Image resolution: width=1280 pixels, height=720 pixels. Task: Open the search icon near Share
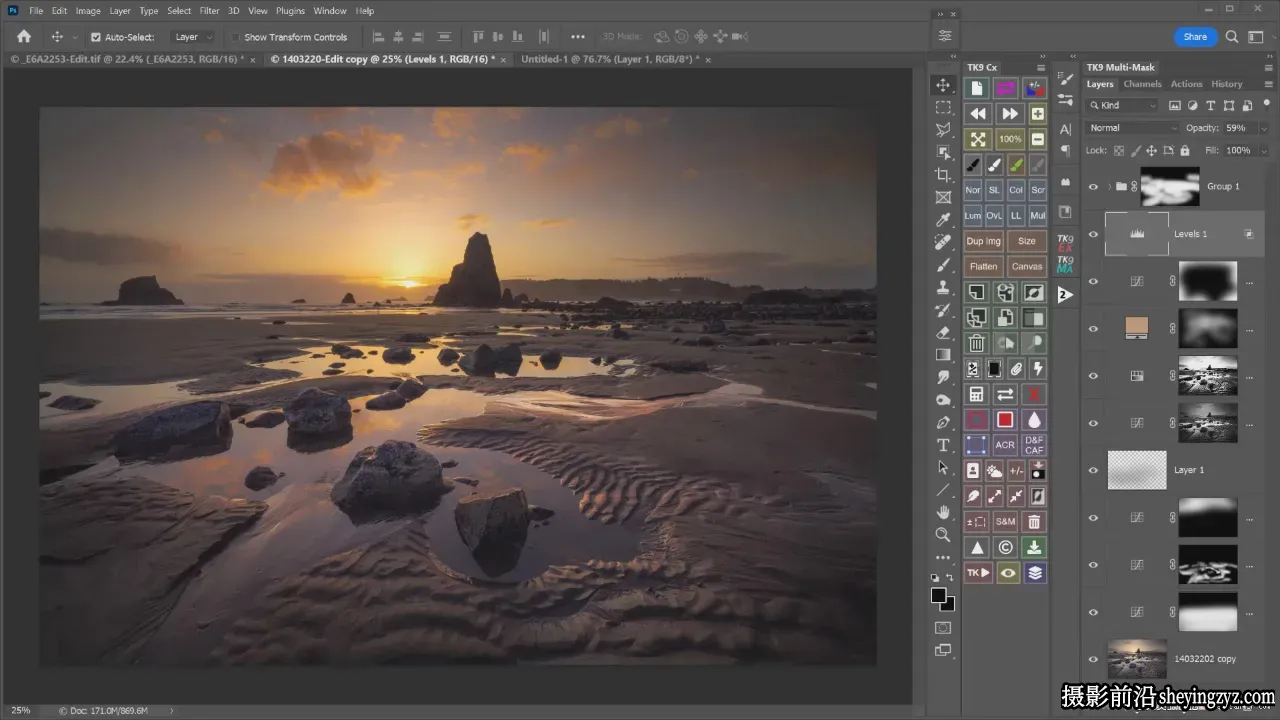(x=1231, y=37)
